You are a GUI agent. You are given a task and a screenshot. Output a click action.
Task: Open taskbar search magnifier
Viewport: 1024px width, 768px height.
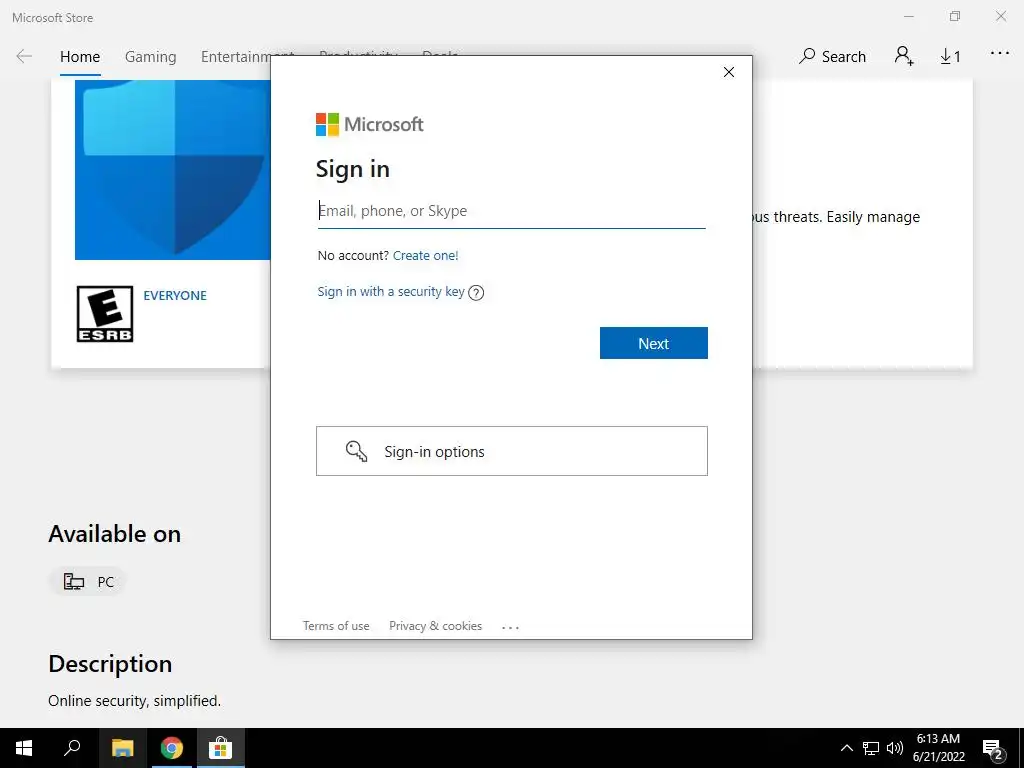pyautogui.click(x=72, y=748)
